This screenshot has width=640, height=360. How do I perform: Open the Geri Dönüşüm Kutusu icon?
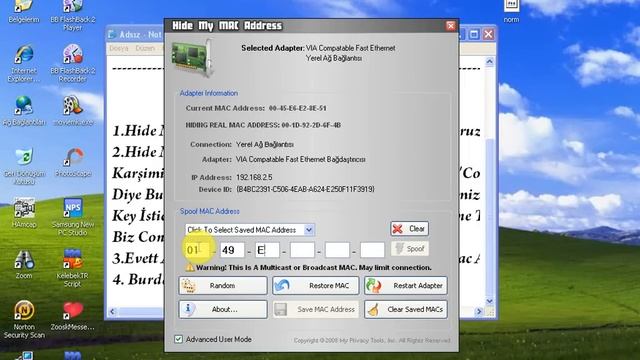[24, 167]
